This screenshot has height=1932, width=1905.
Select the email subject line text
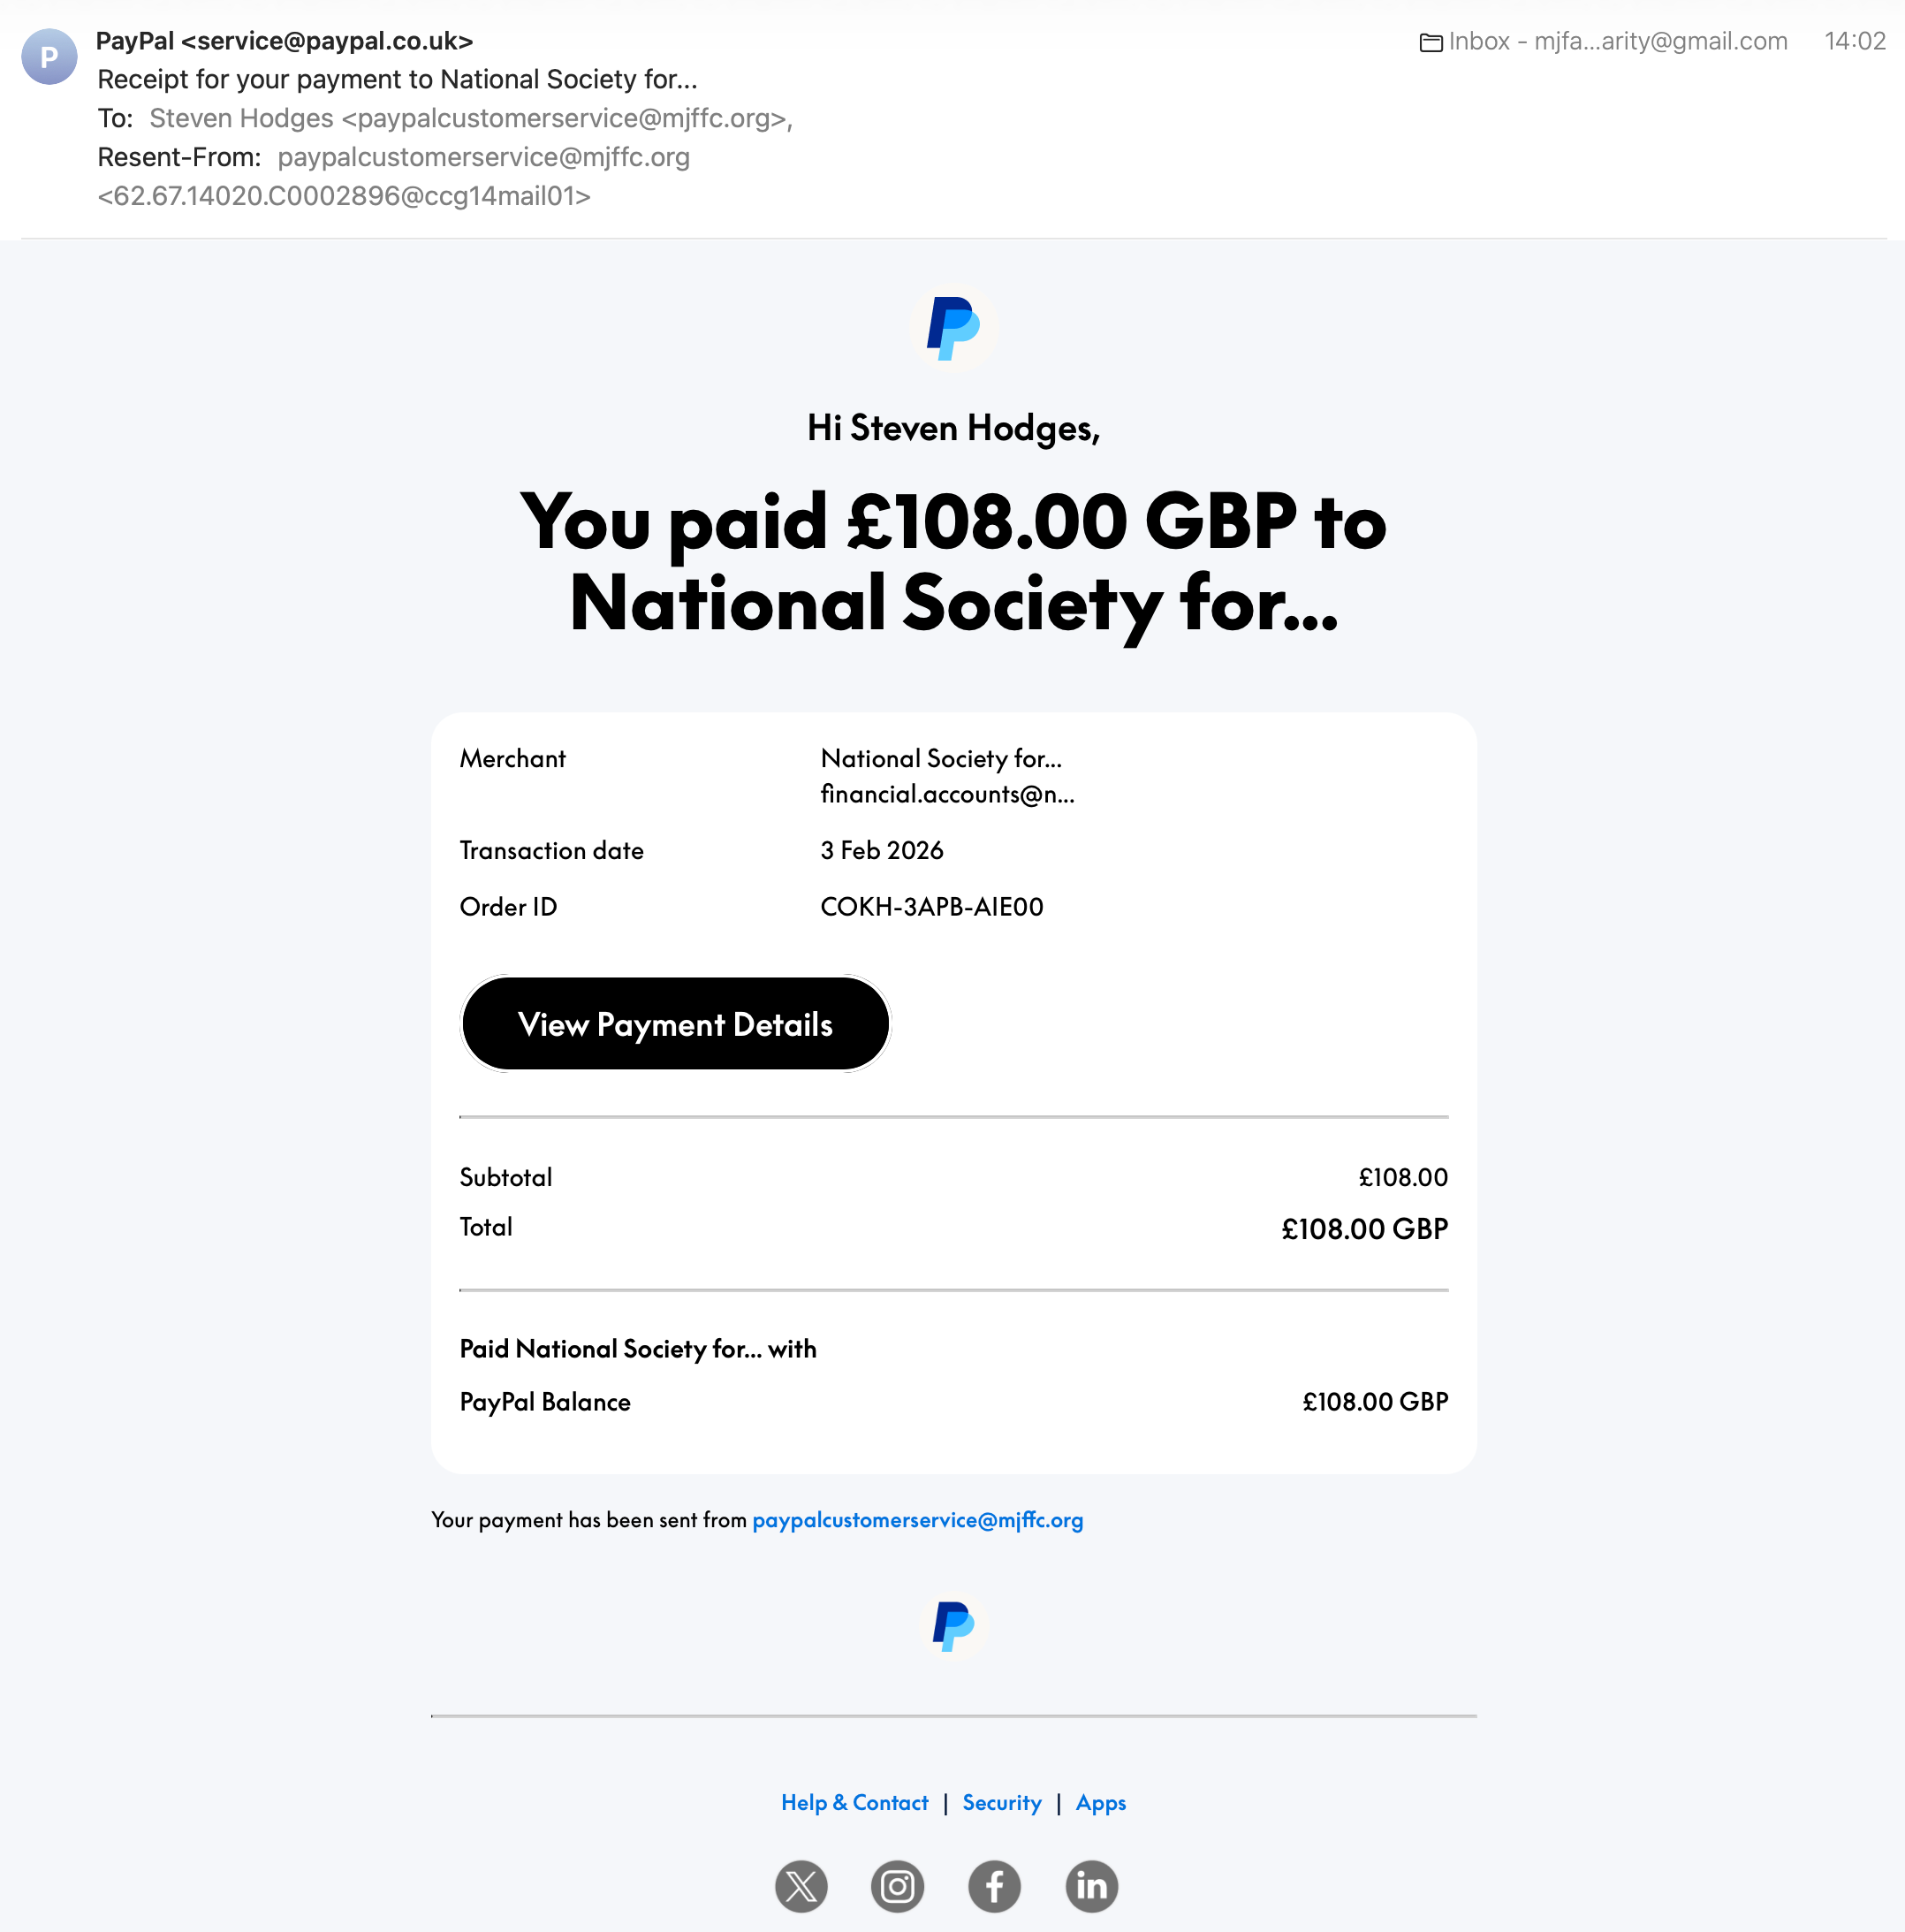click(x=397, y=79)
